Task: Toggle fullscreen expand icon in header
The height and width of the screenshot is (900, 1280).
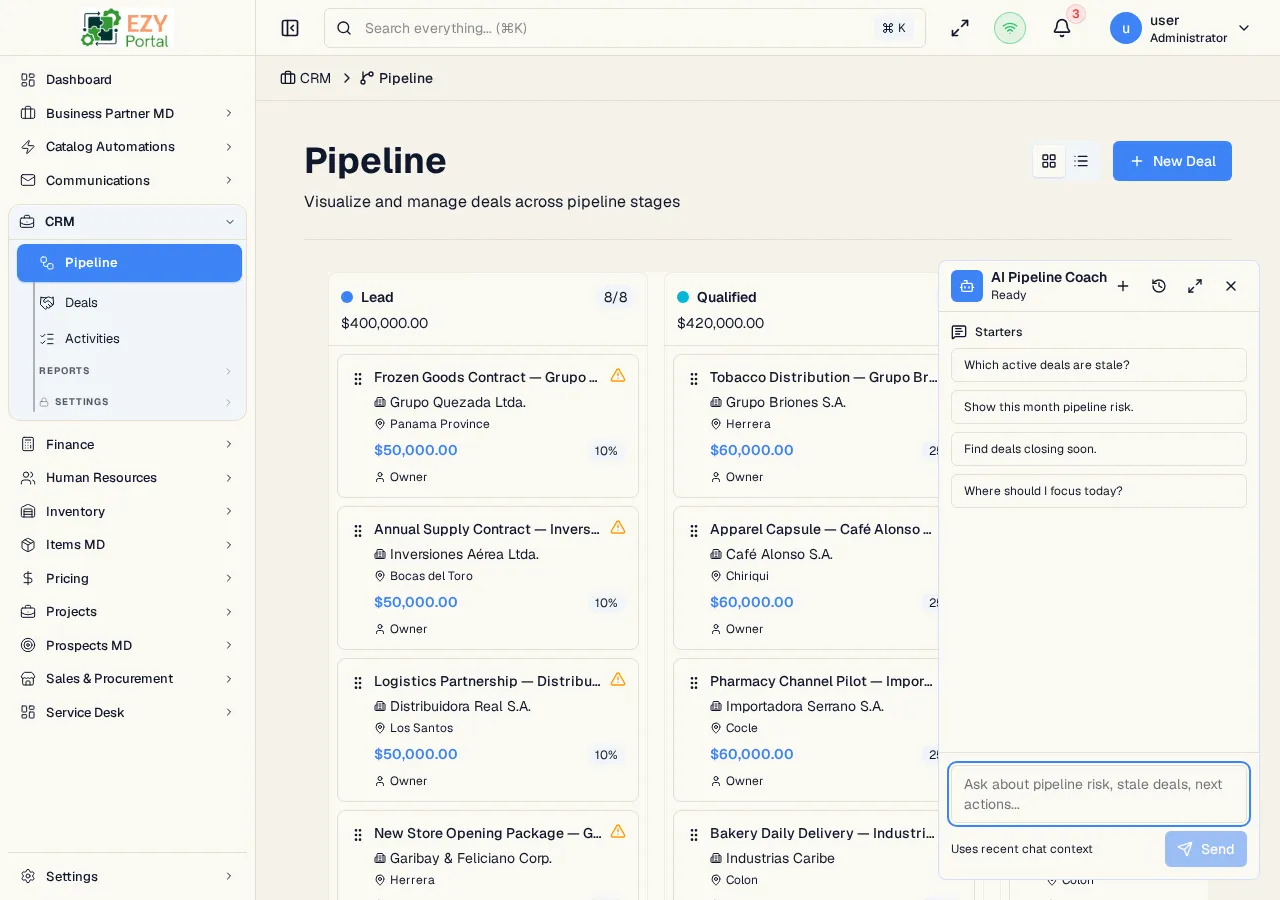Action: (960, 28)
